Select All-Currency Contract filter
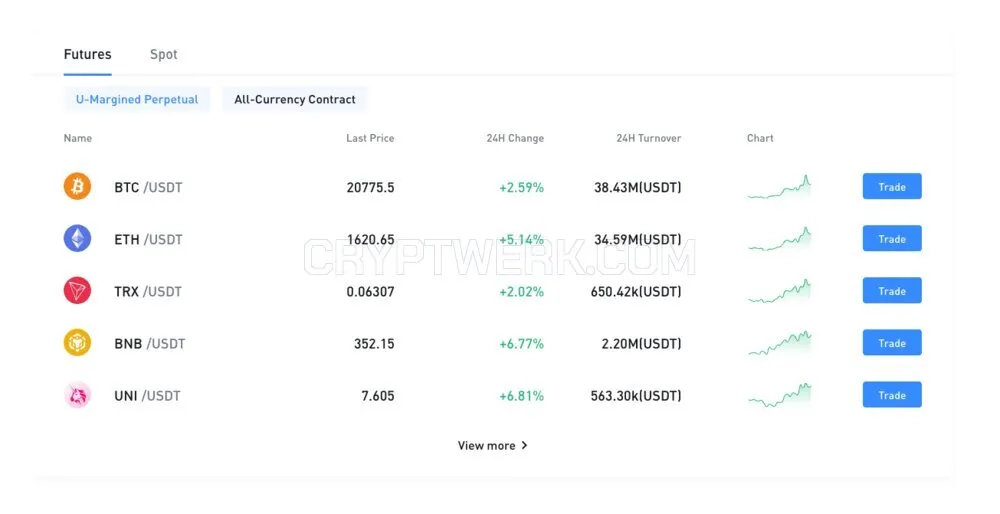 tap(295, 99)
